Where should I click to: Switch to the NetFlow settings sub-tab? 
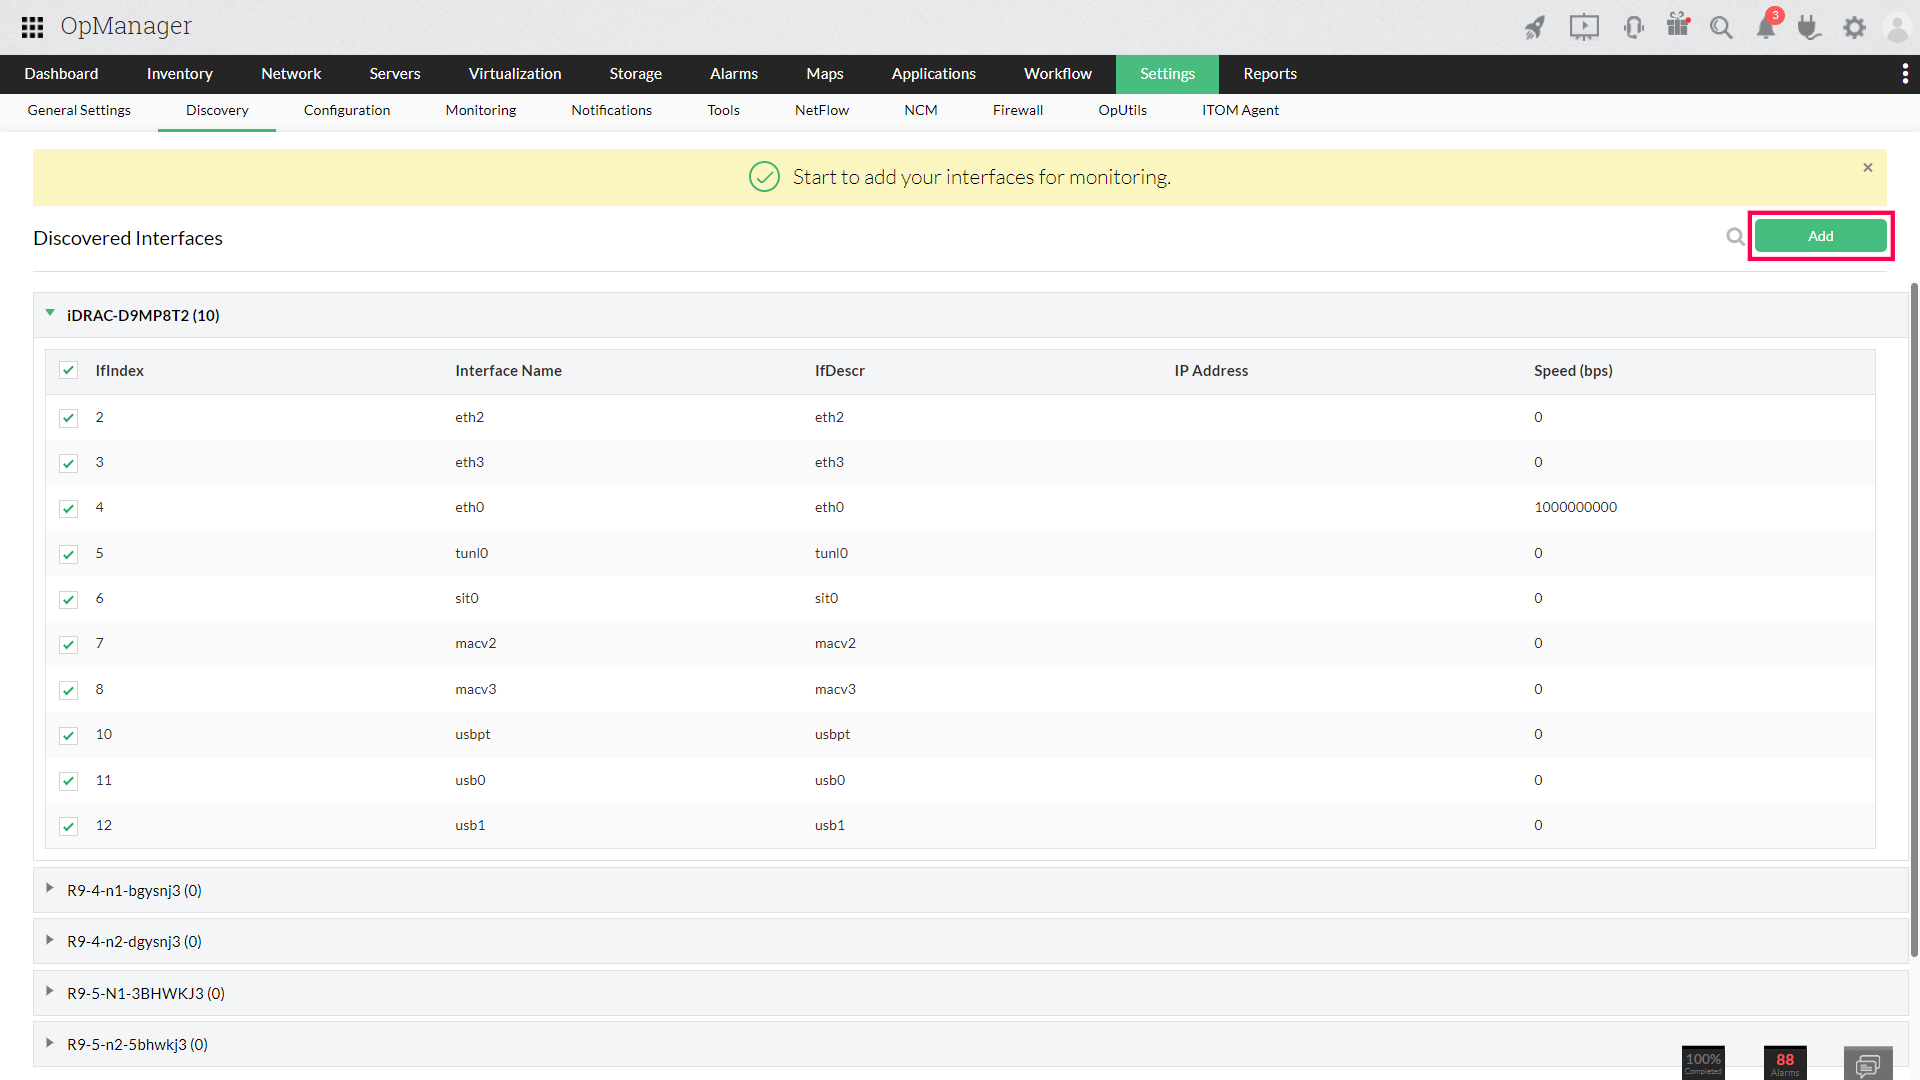coord(821,110)
